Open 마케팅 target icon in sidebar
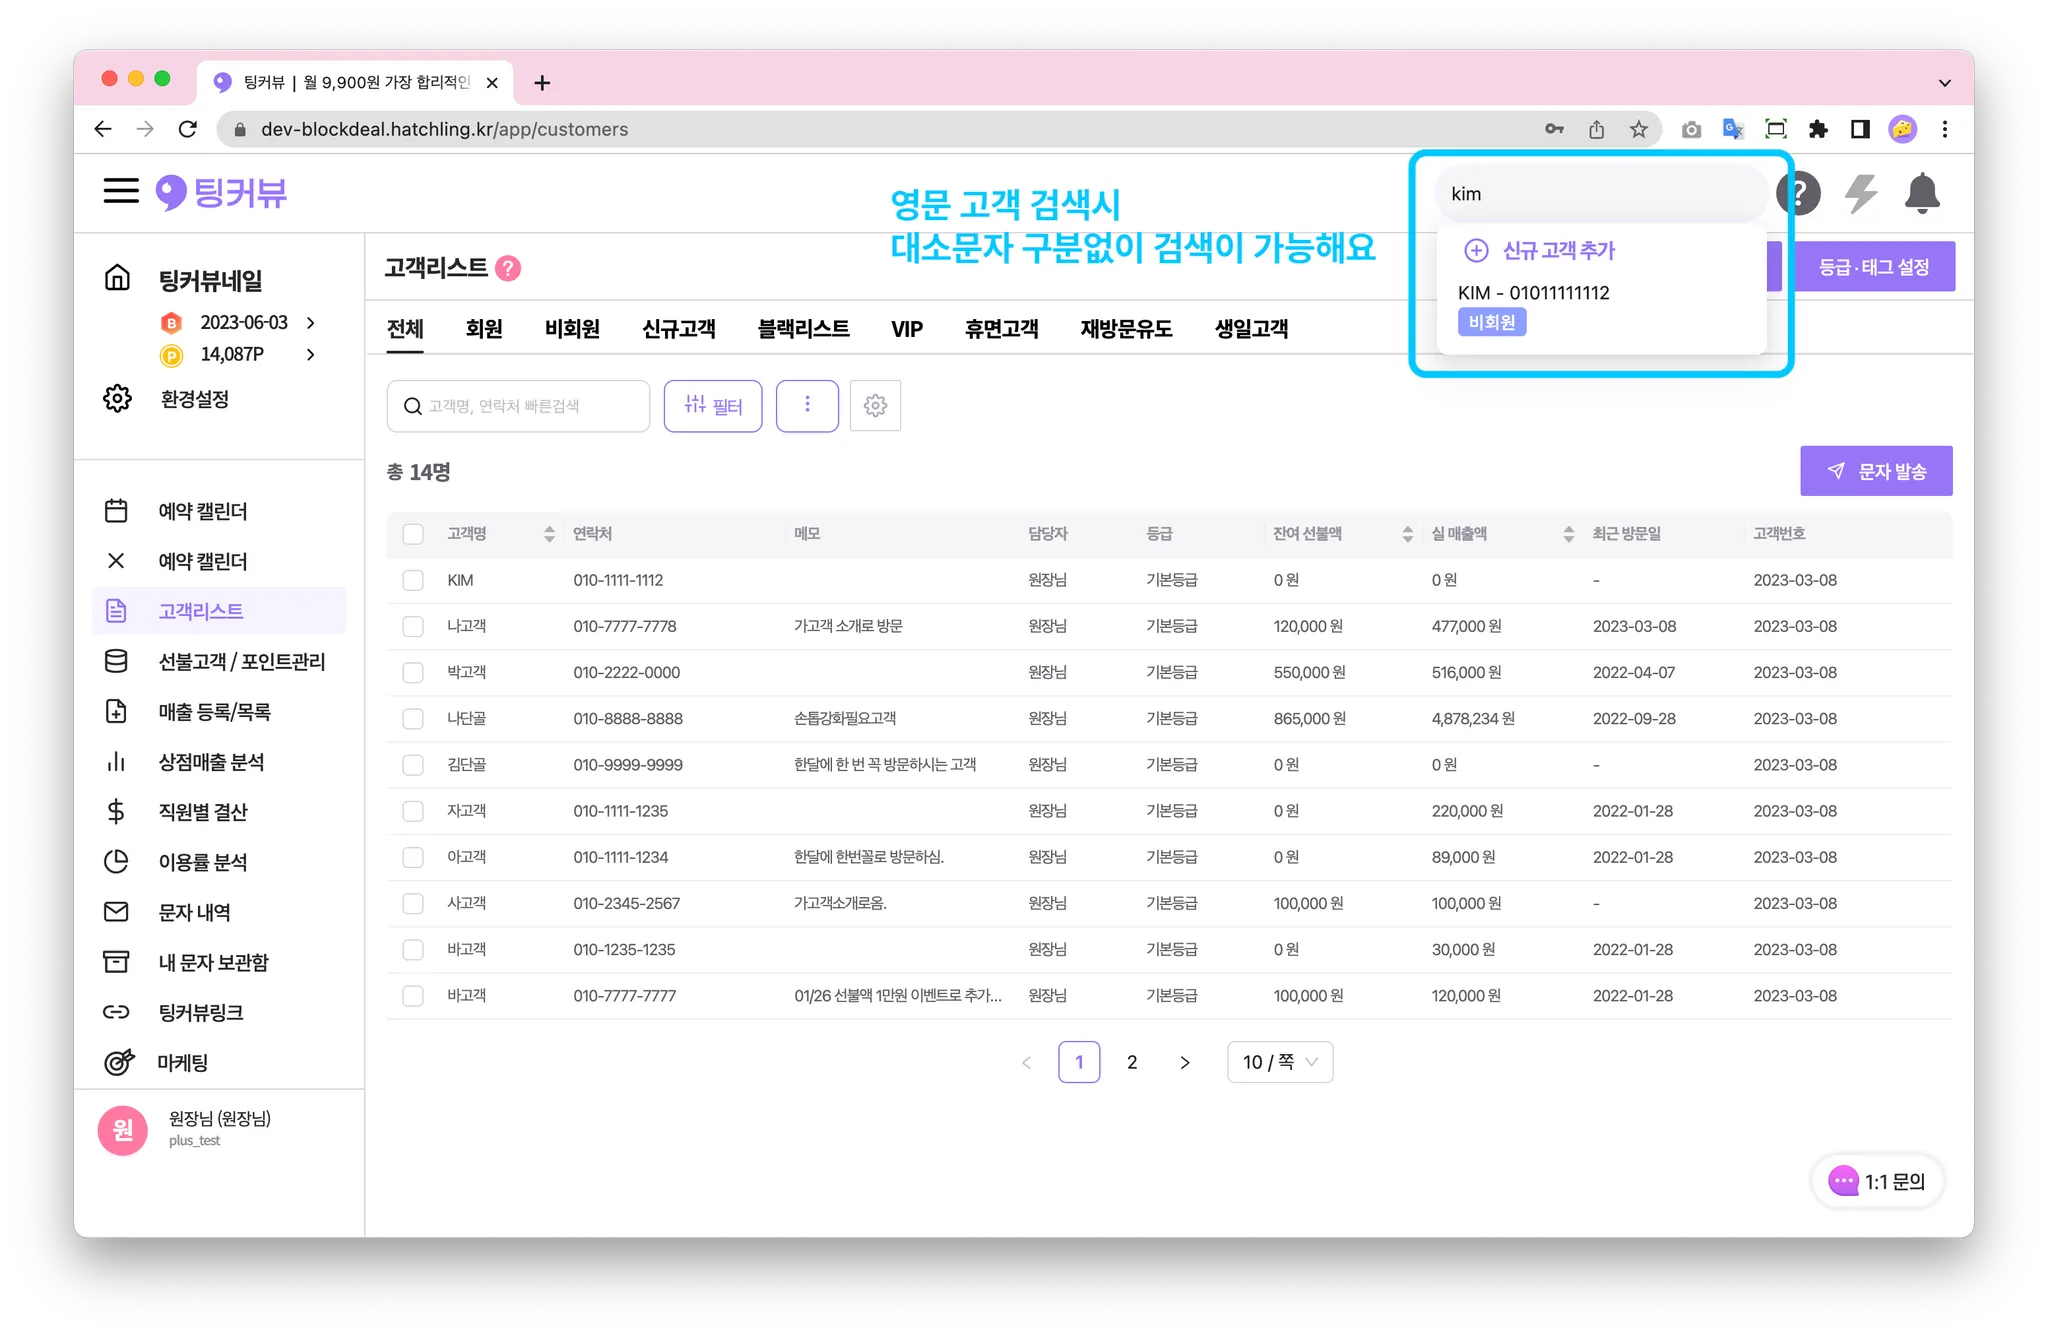The image size is (2048, 1335). [118, 1062]
